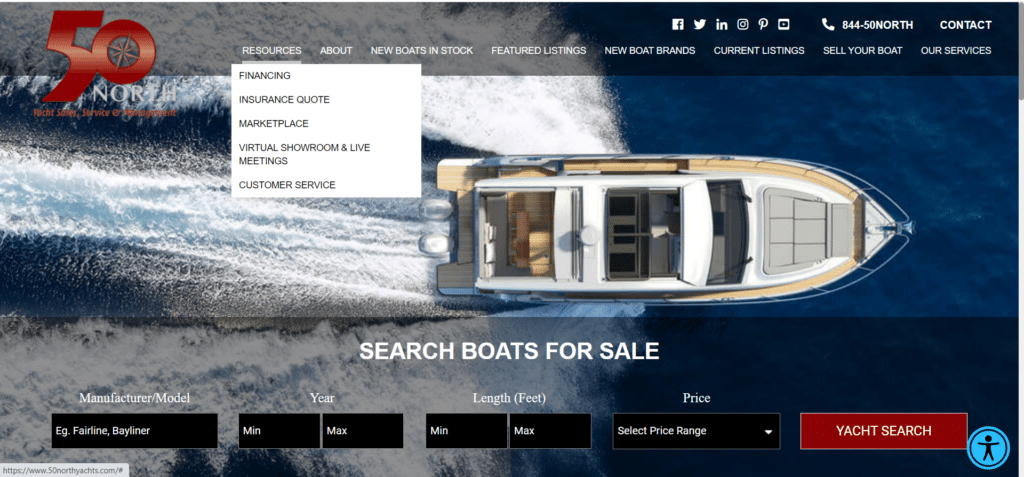Click the 50 North logo
Screen dimensions: 1024x477
104,65
